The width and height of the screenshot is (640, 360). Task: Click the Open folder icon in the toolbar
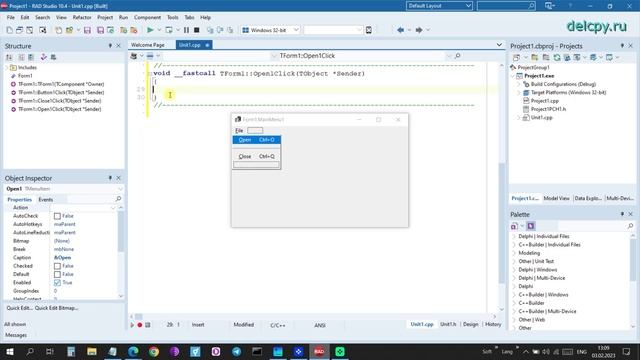tap(69, 30)
